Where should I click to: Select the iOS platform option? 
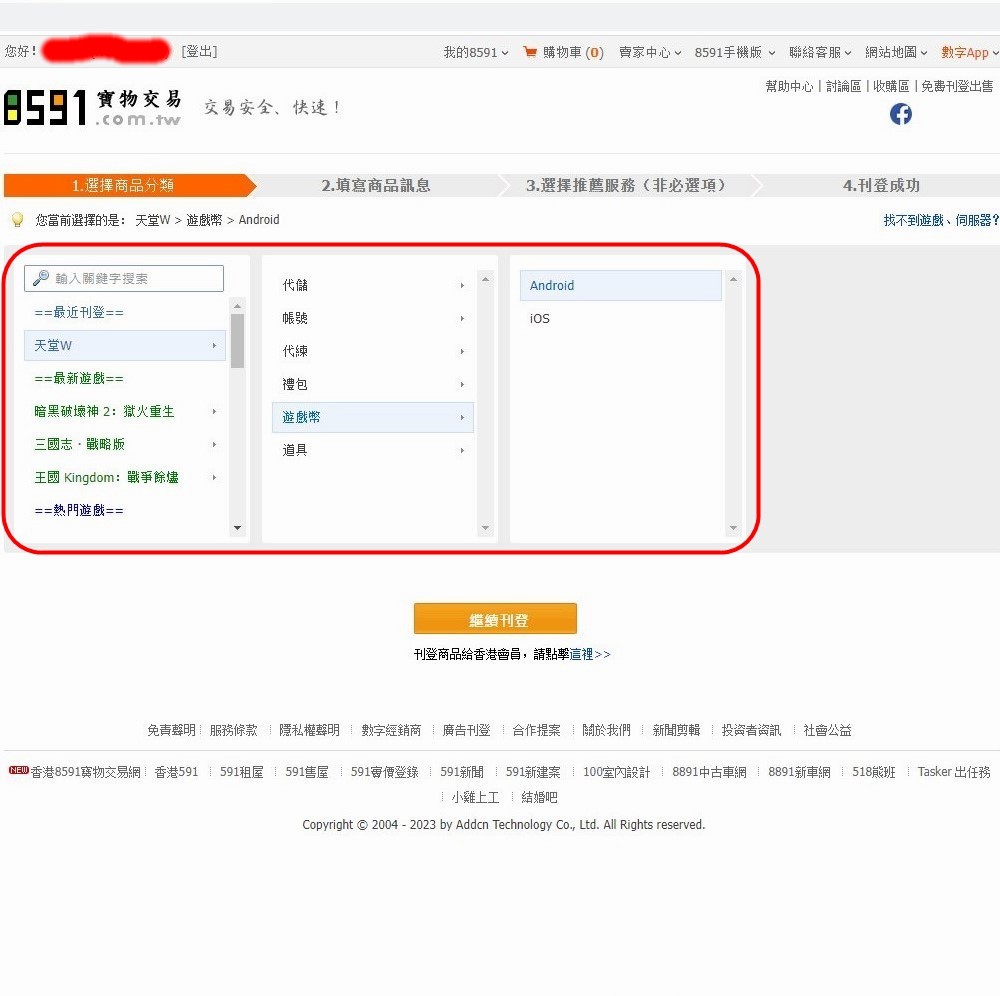[x=540, y=319]
